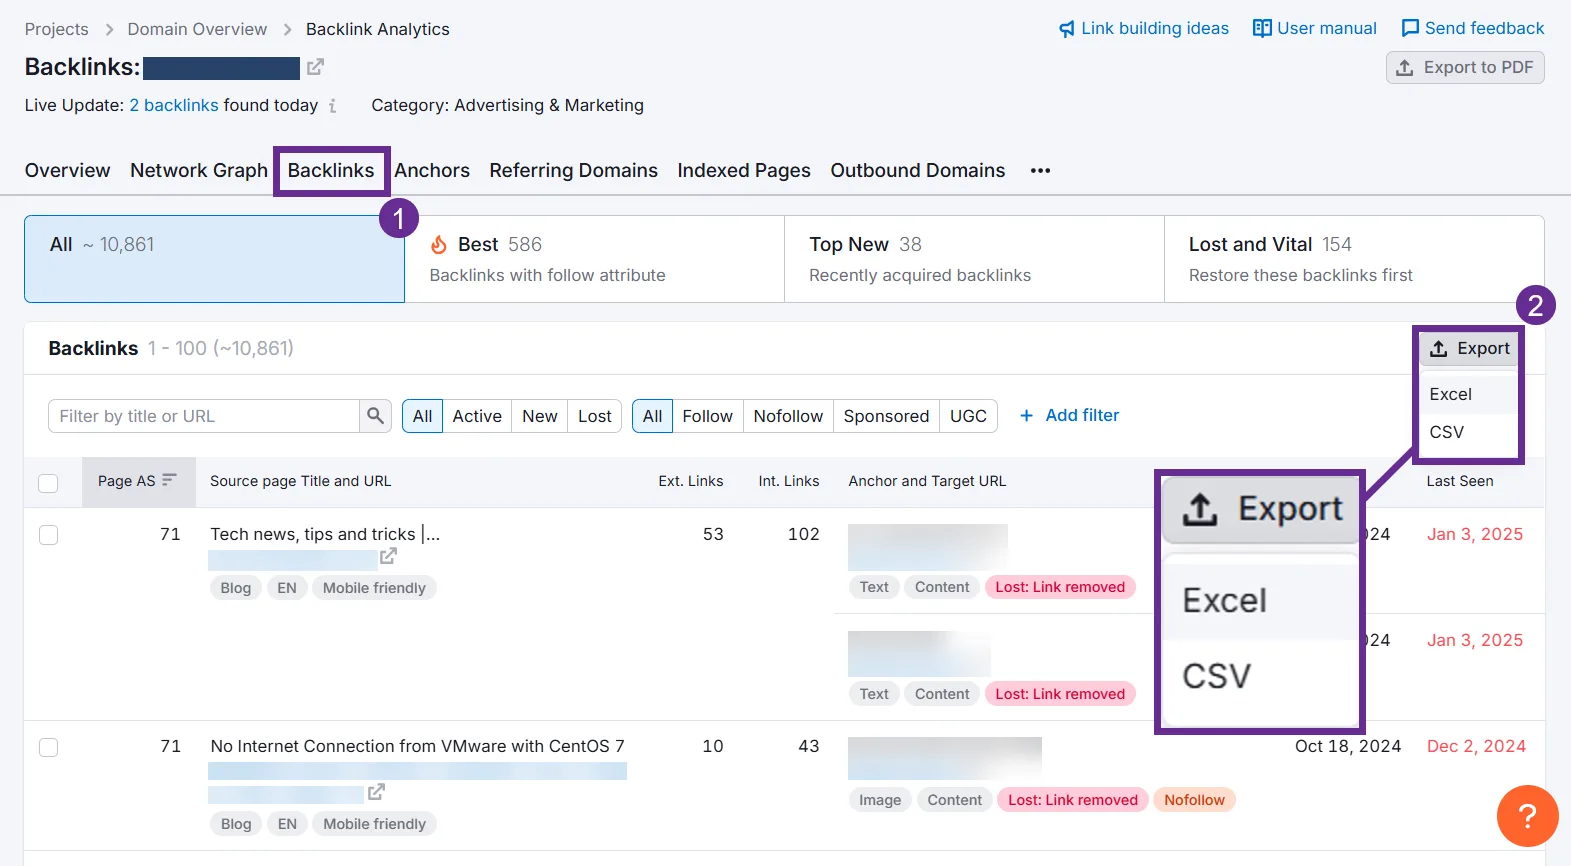Go to Projects in breadcrumb
Image resolution: width=1571 pixels, height=866 pixels.
(57, 30)
